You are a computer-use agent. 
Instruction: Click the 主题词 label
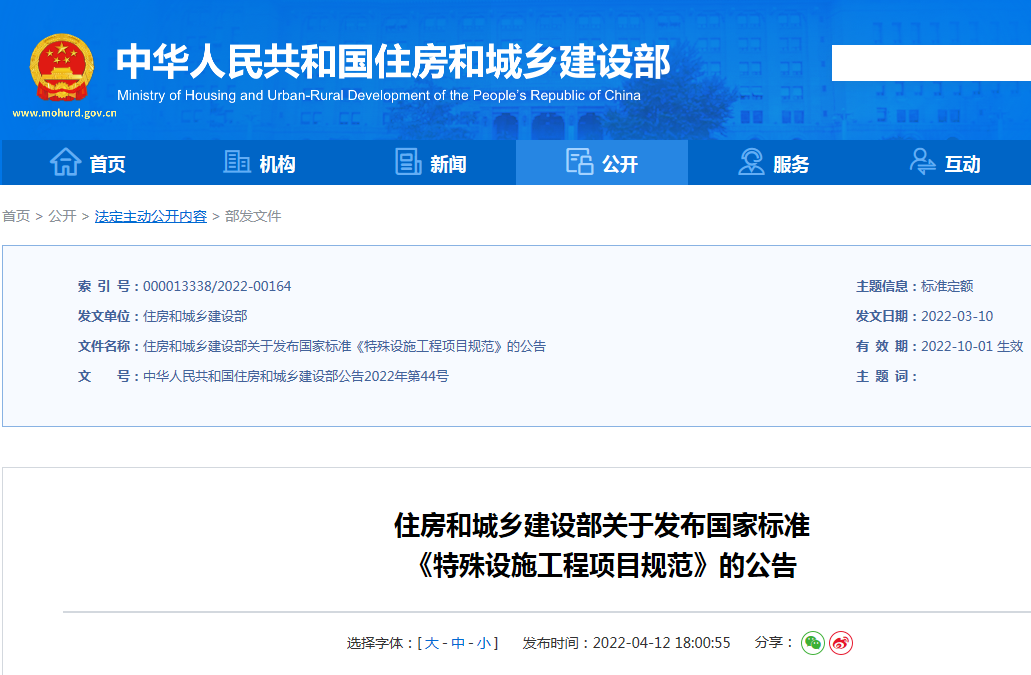point(885,377)
